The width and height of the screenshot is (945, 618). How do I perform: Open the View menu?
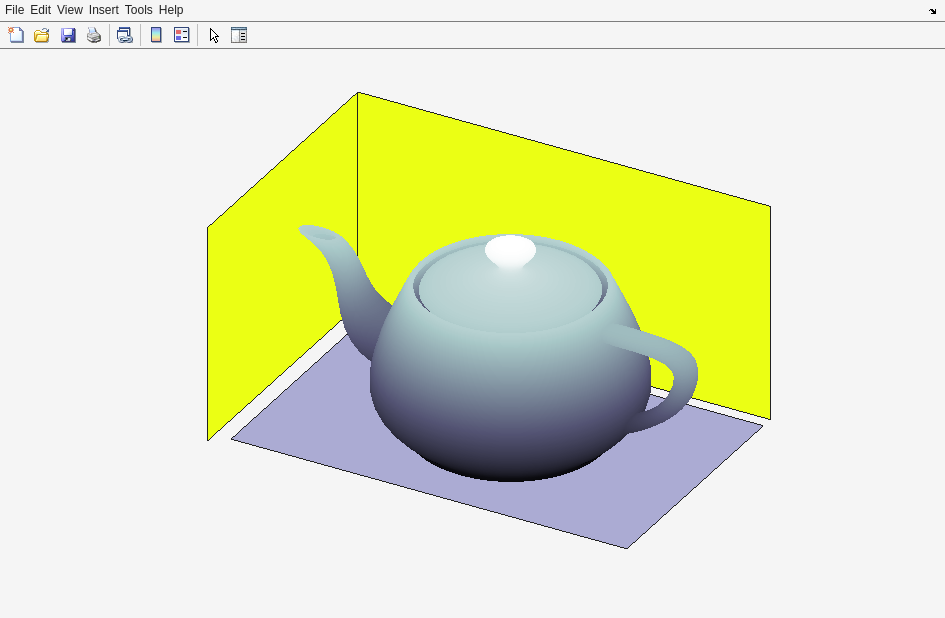coord(70,10)
